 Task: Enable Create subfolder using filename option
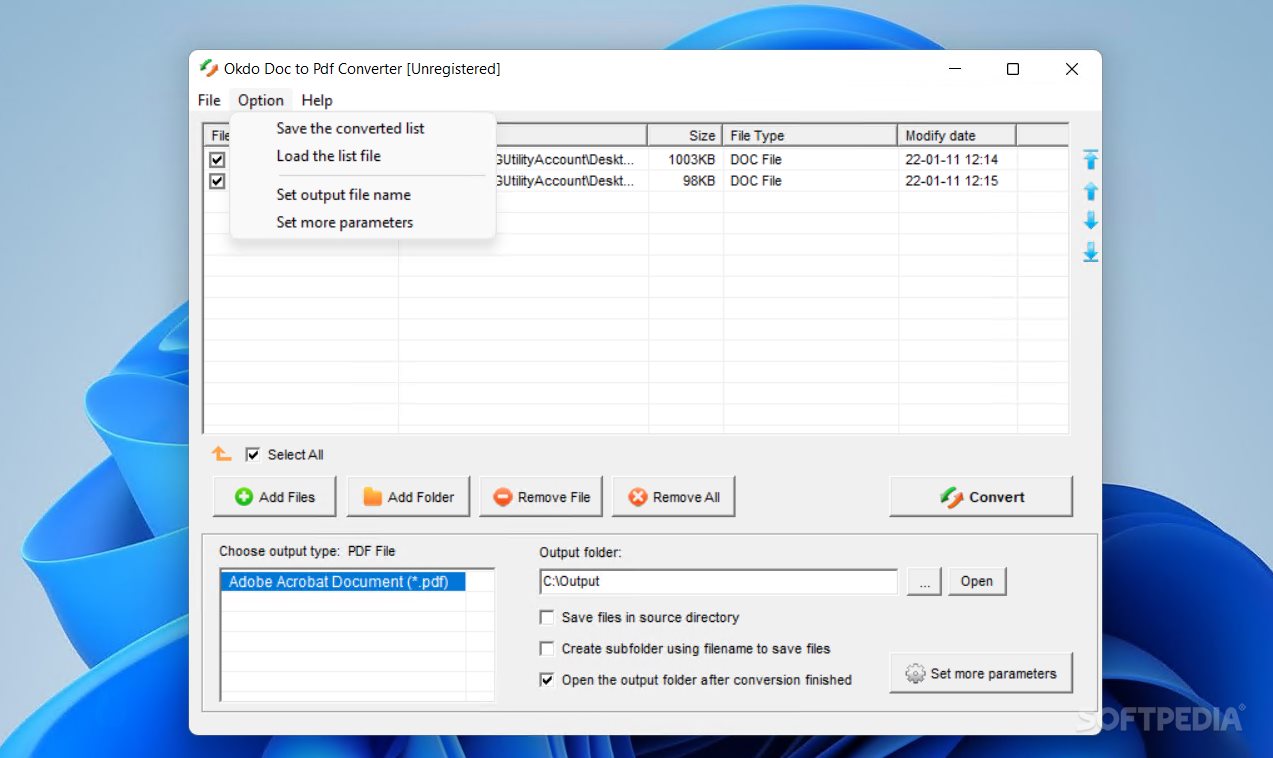(547, 648)
